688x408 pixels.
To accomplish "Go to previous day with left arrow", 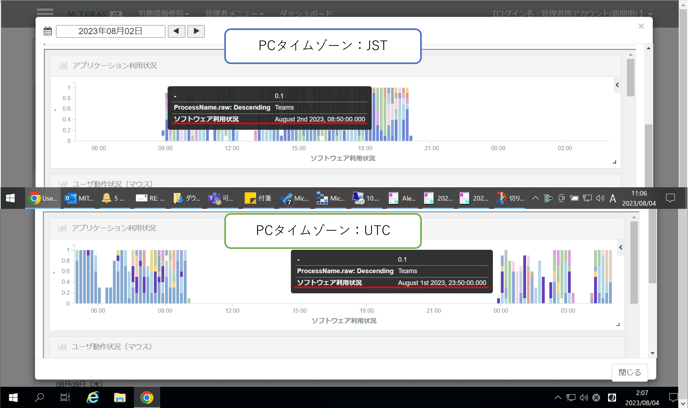I will click(177, 32).
